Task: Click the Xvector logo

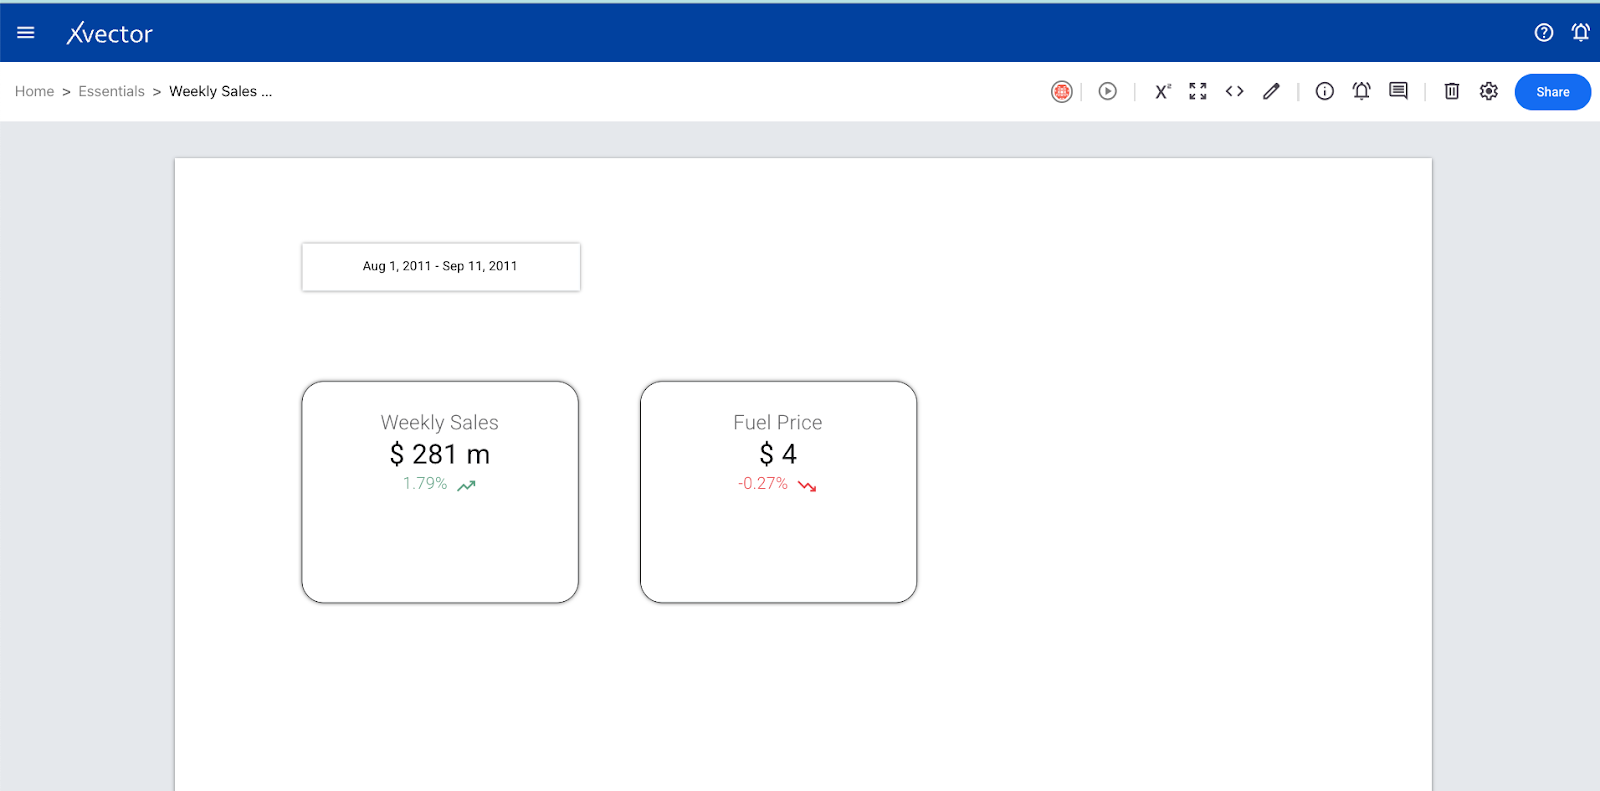Action: tap(110, 34)
